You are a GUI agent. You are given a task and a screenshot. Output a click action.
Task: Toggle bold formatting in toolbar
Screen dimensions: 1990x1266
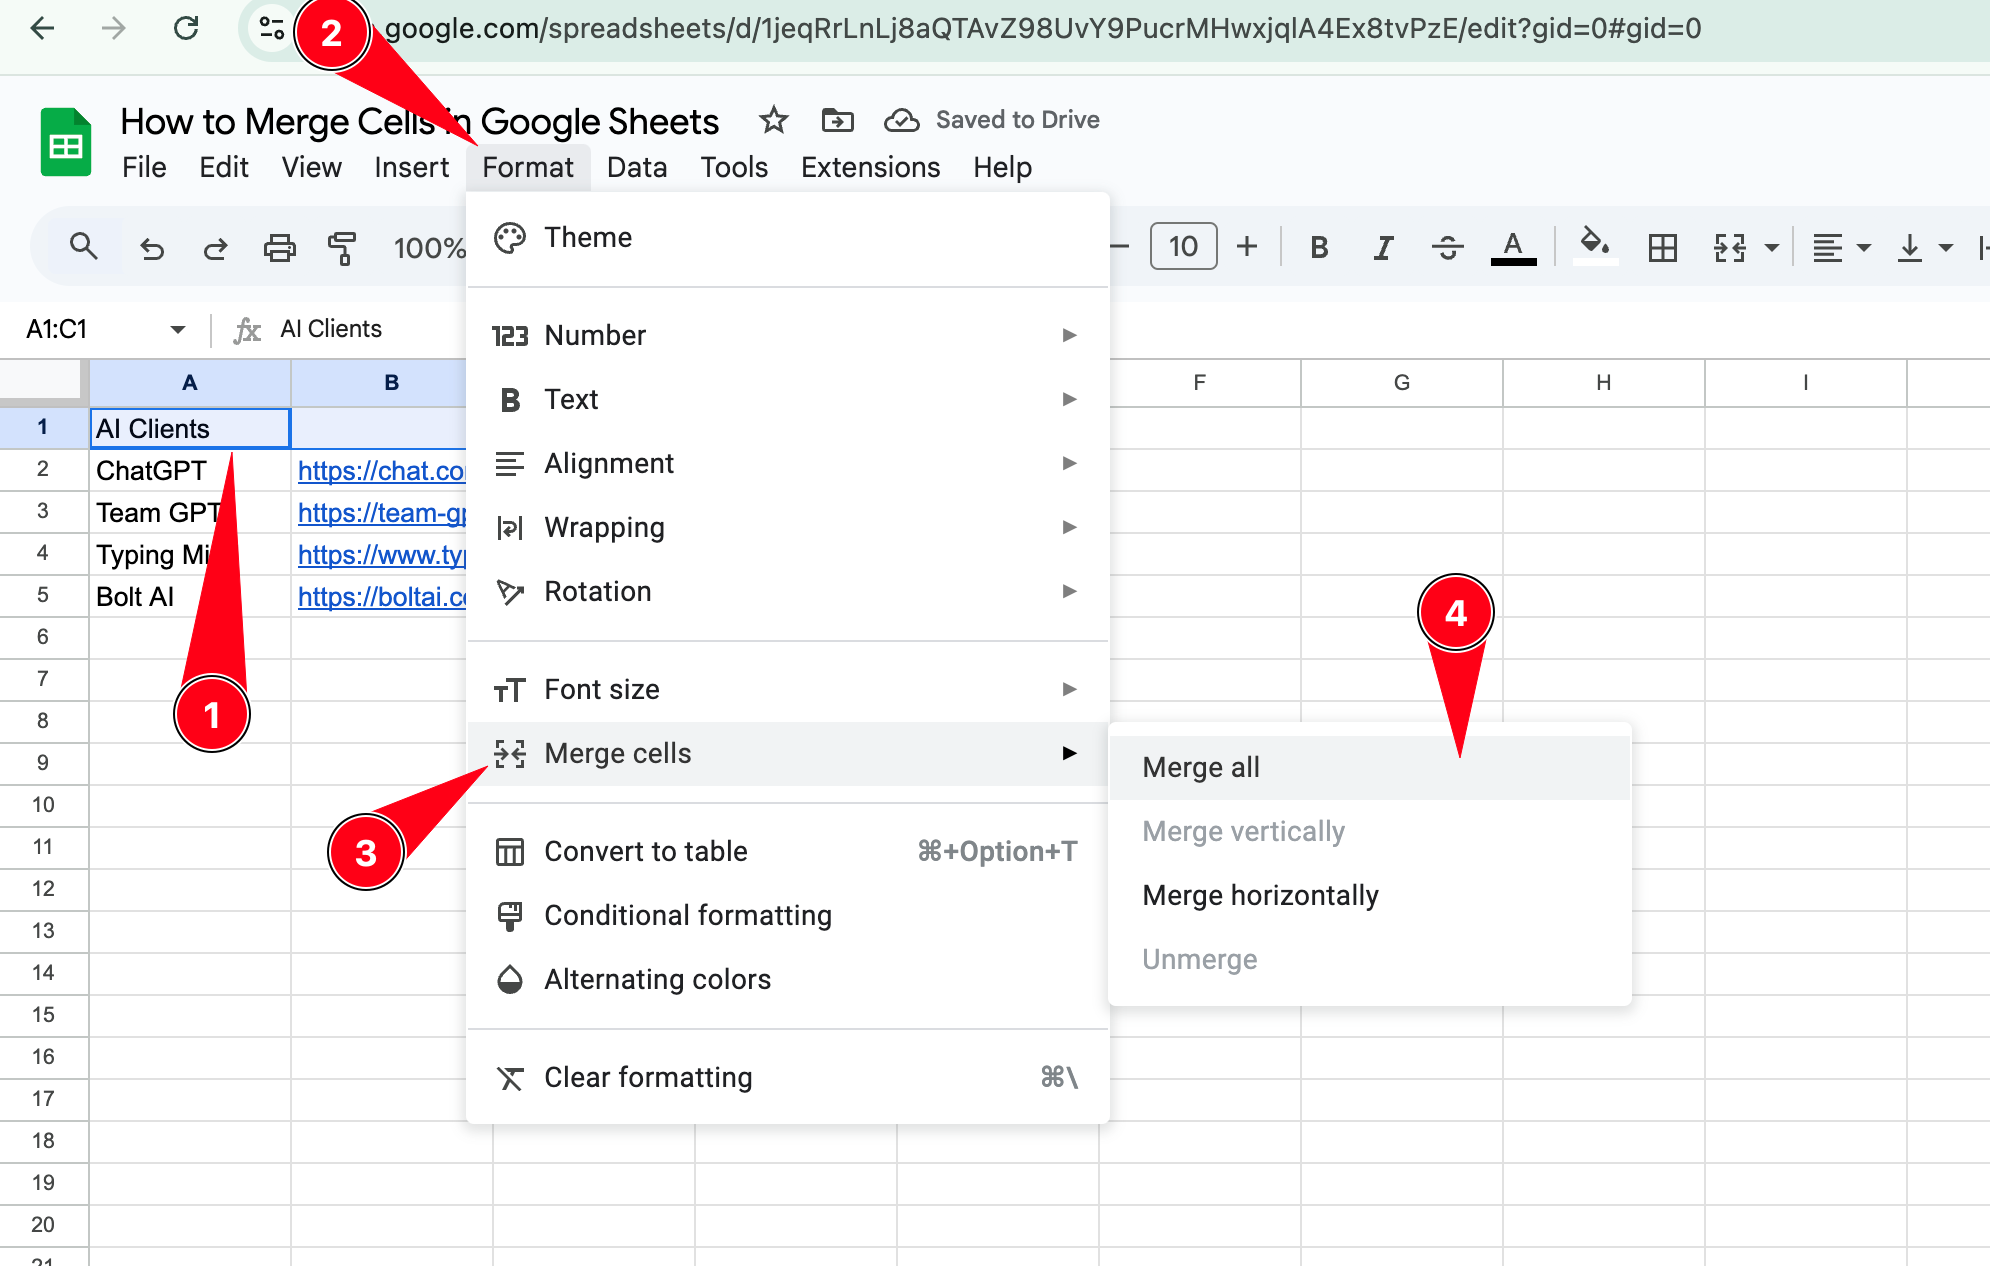1319,247
